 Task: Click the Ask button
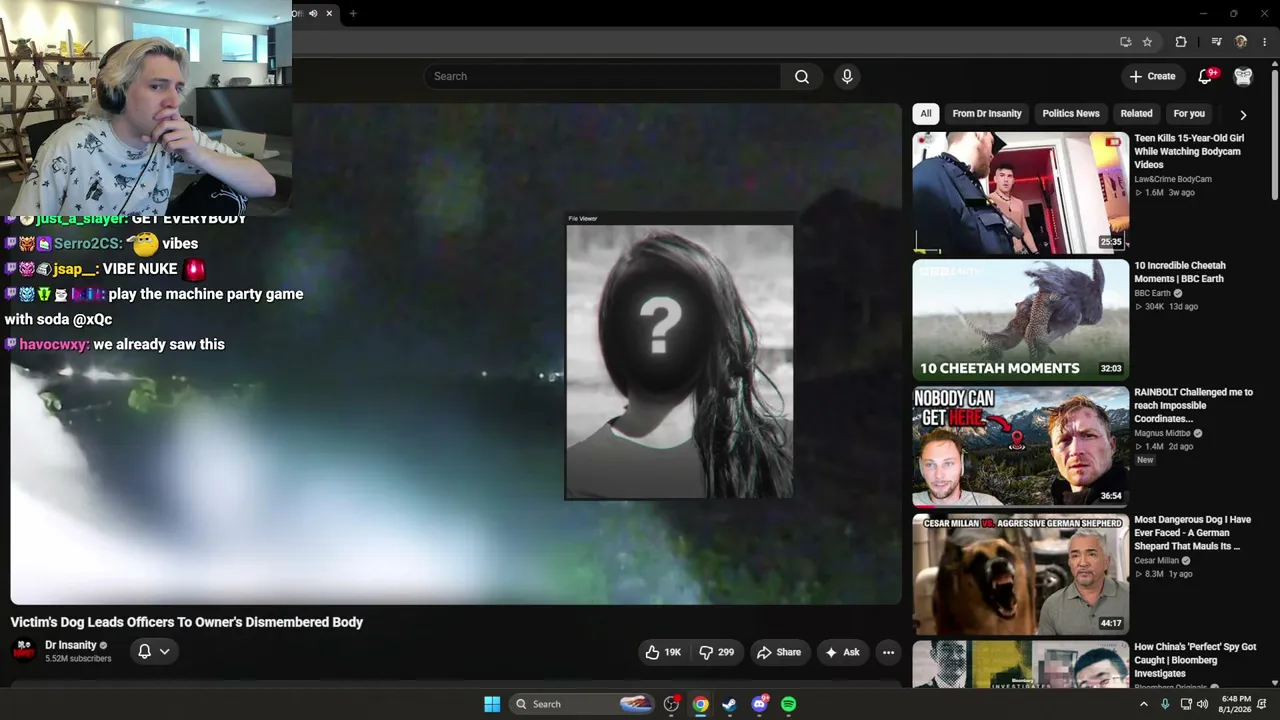[x=842, y=652]
